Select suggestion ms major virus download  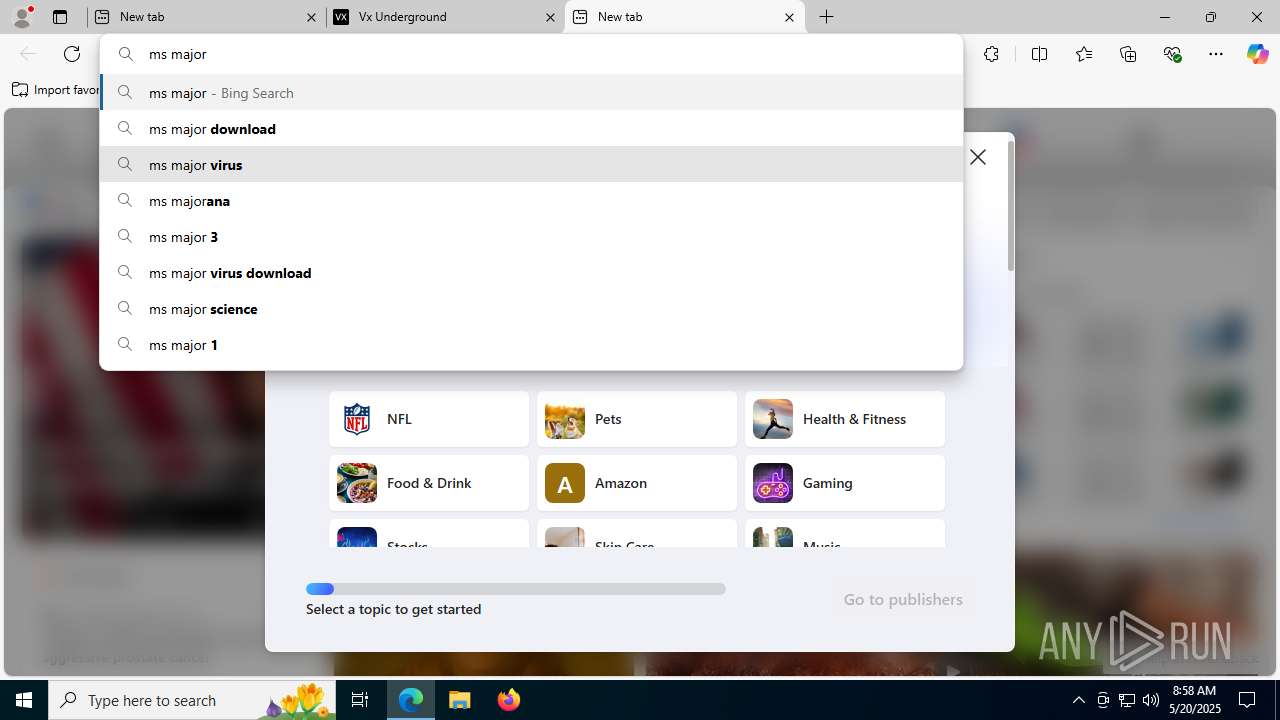click(531, 273)
